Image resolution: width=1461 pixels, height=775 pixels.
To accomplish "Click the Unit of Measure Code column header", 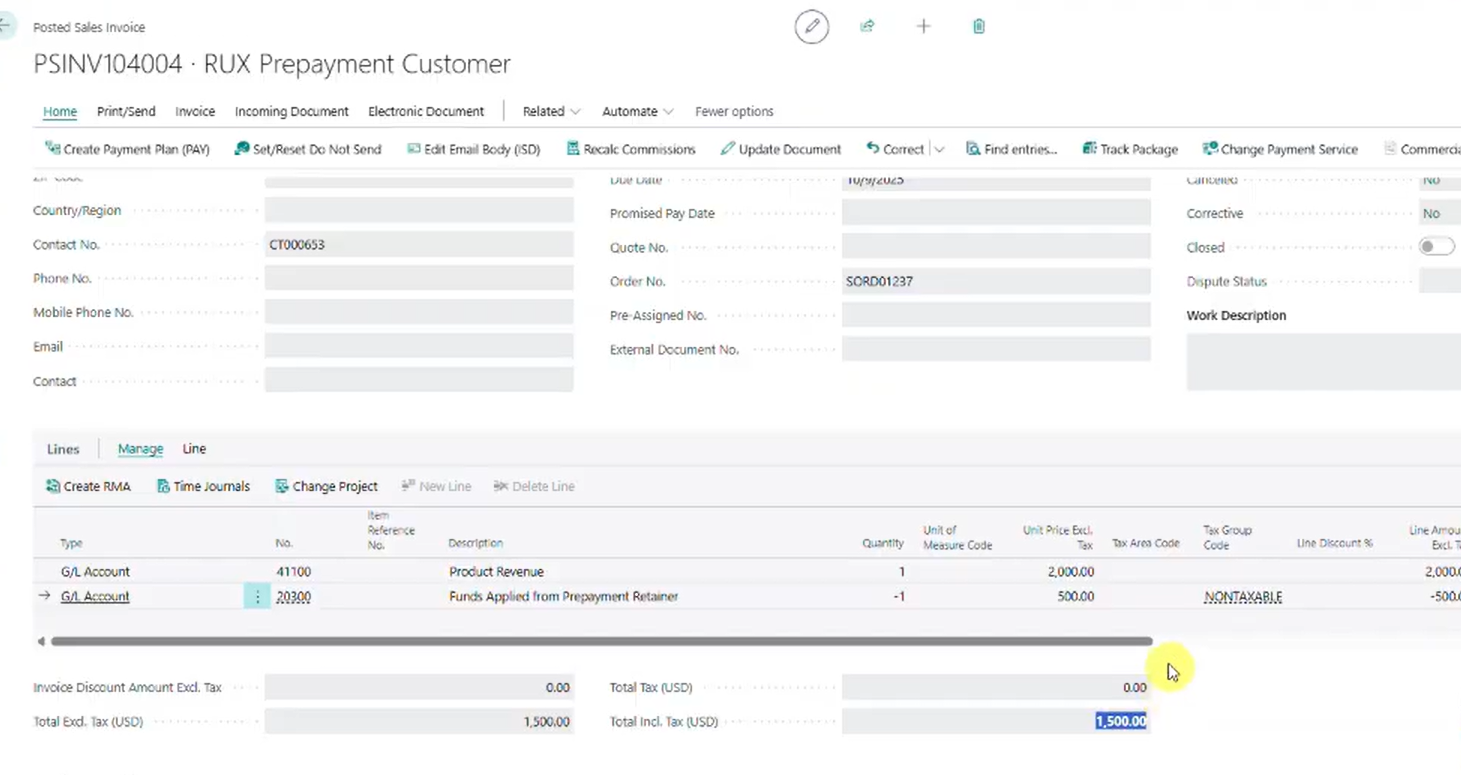I will pyautogui.click(x=957, y=537).
